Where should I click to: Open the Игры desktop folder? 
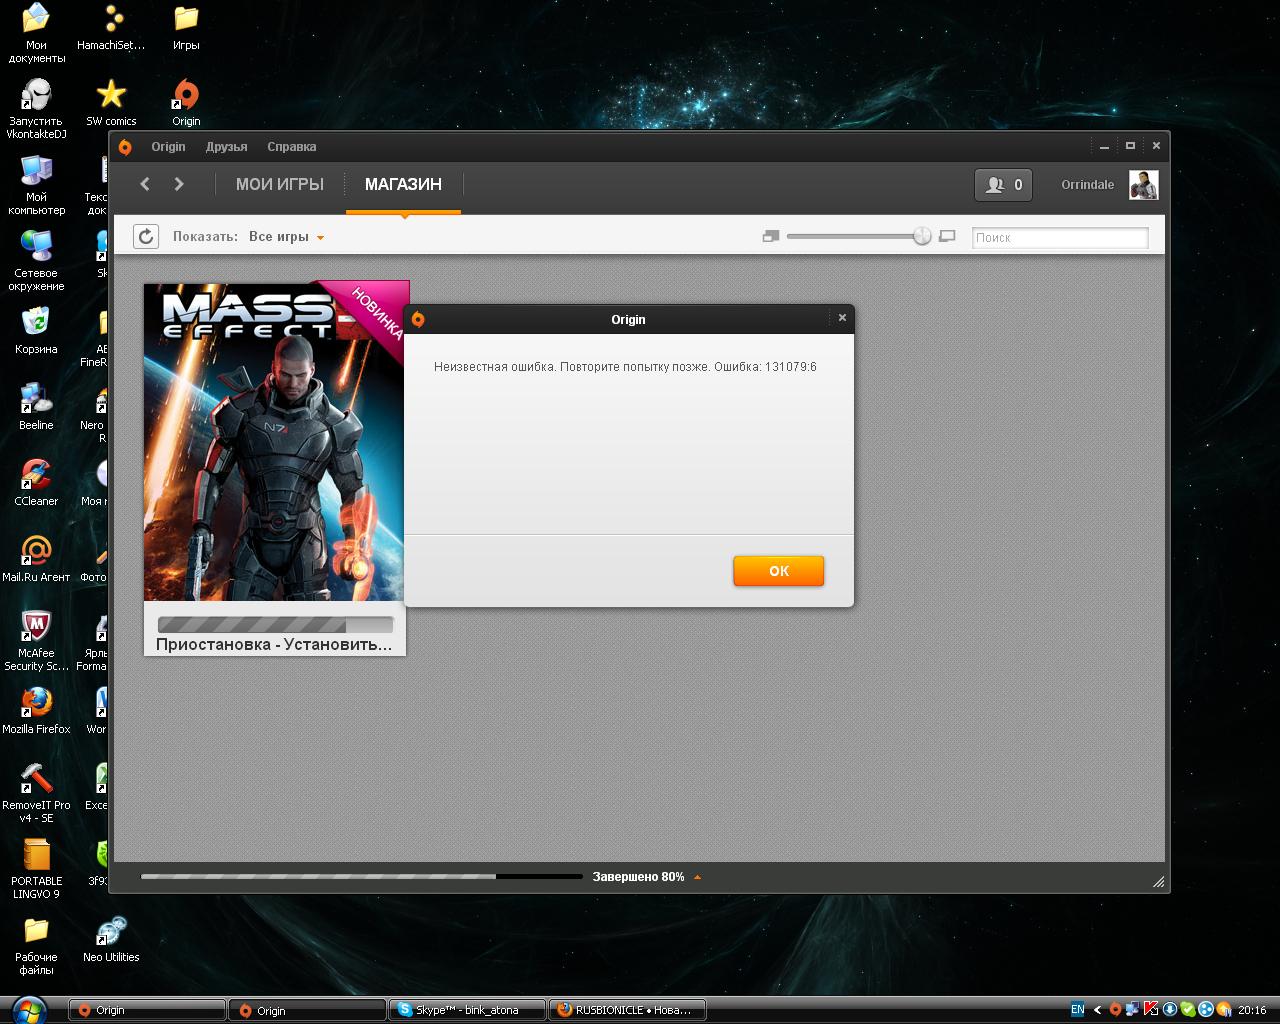pos(186,28)
